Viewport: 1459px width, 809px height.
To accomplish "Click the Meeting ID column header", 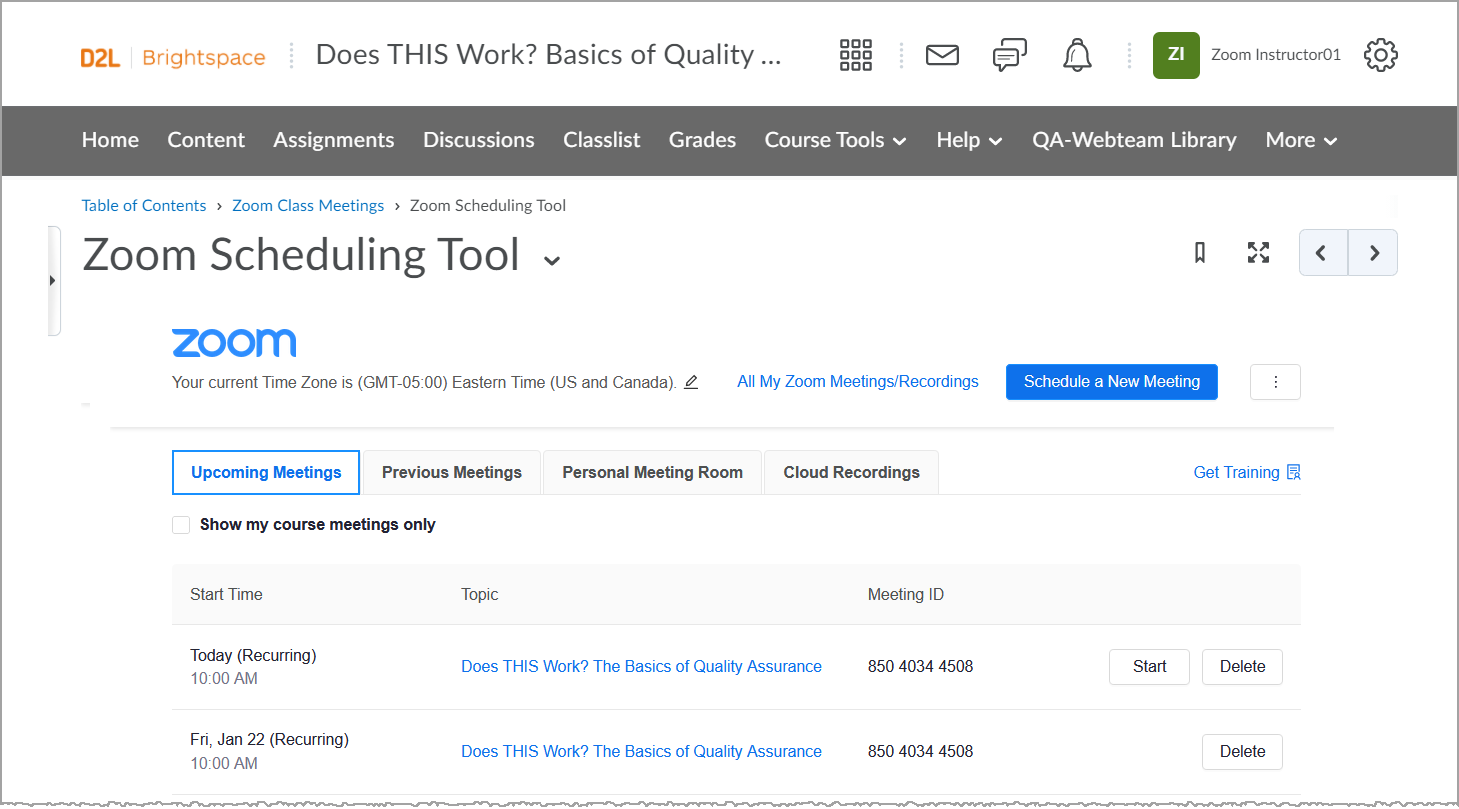I will (x=905, y=594).
